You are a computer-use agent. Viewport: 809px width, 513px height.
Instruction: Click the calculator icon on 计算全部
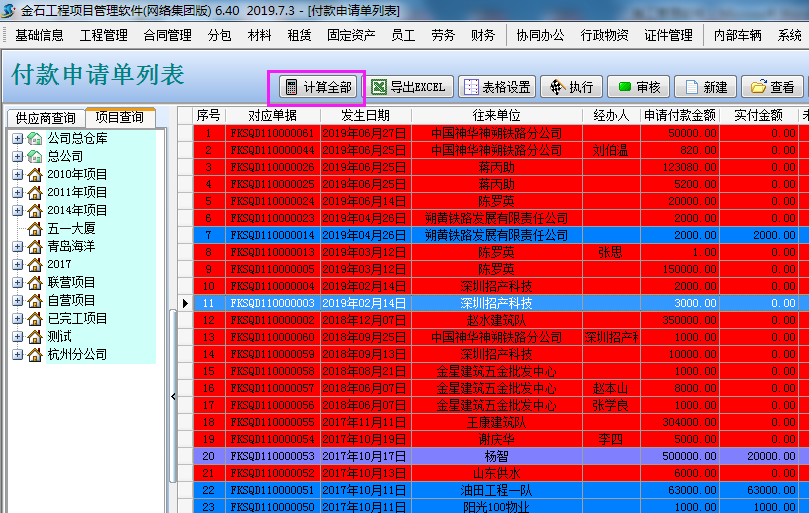pos(291,87)
